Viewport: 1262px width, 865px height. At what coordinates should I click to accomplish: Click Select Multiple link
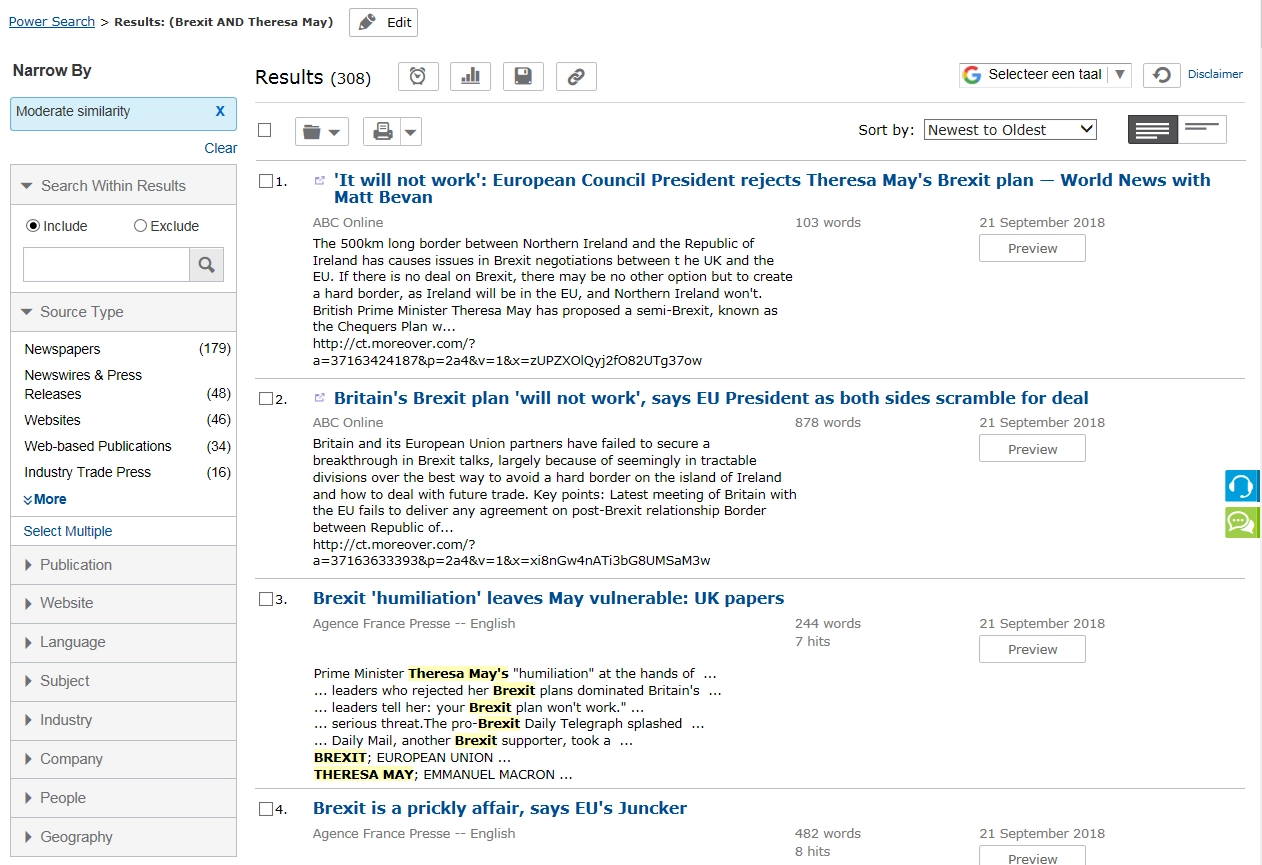[x=68, y=531]
